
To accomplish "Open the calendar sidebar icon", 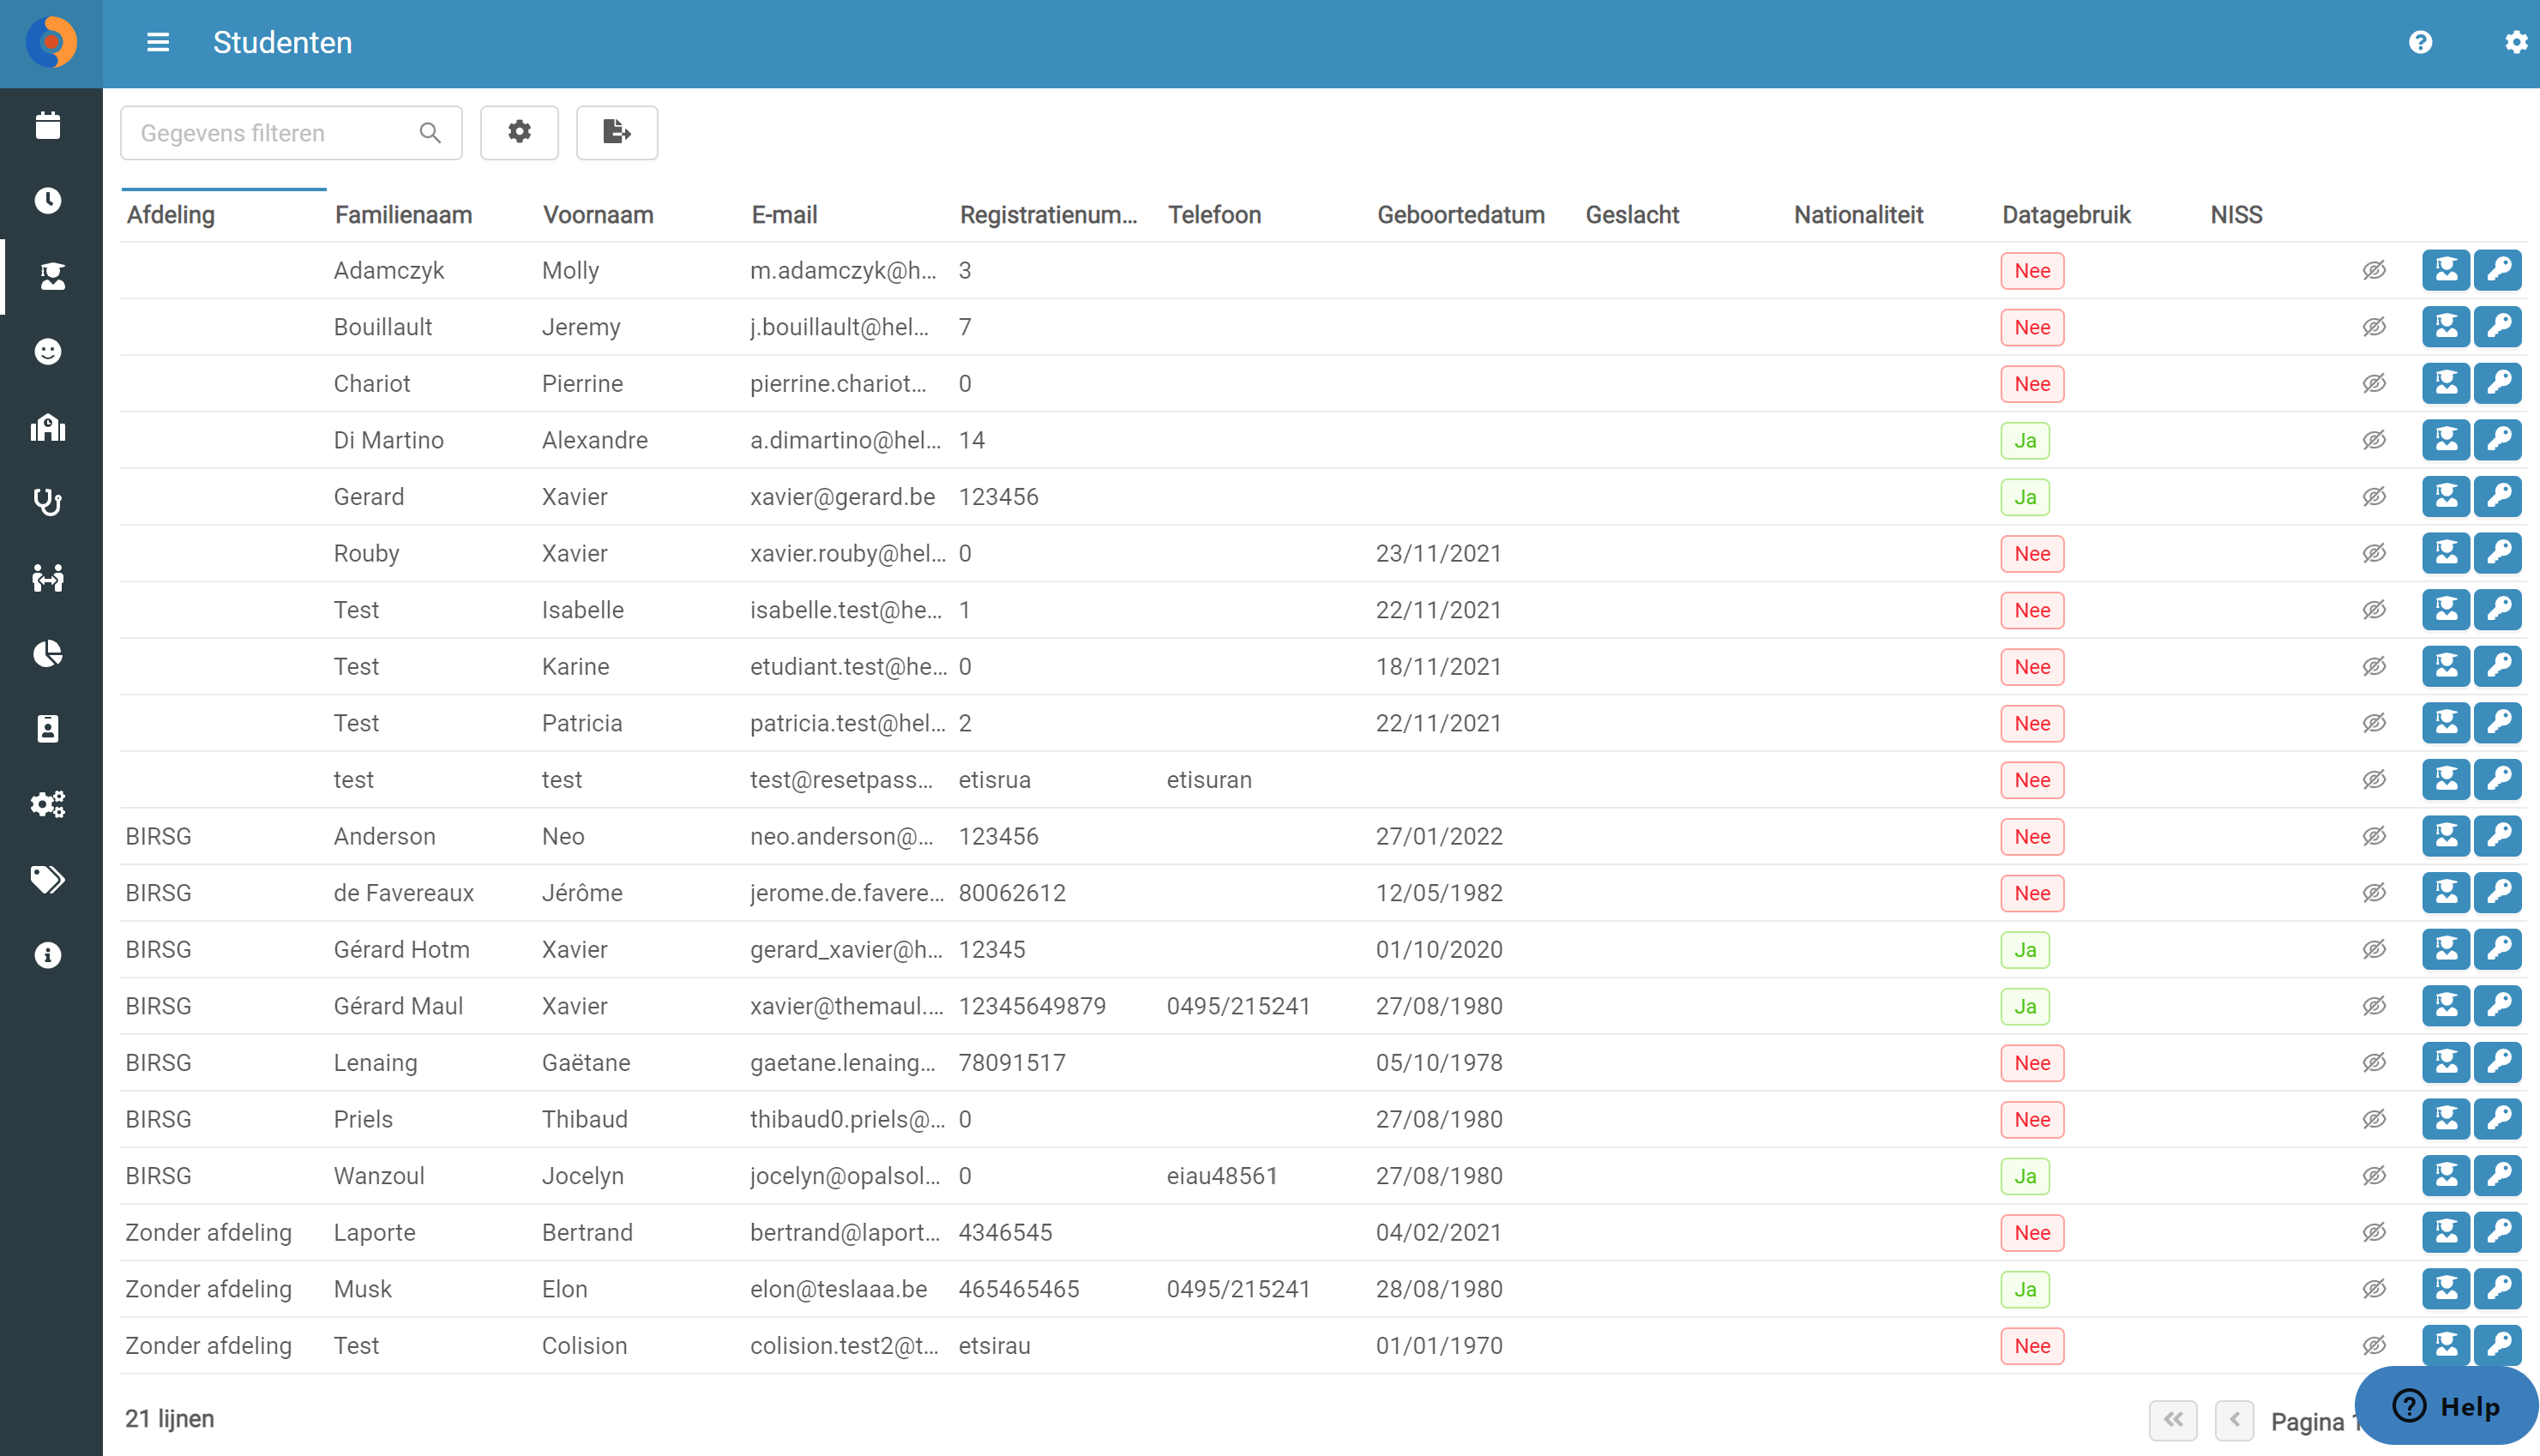I will pyautogui.click(x=48, y=125).
